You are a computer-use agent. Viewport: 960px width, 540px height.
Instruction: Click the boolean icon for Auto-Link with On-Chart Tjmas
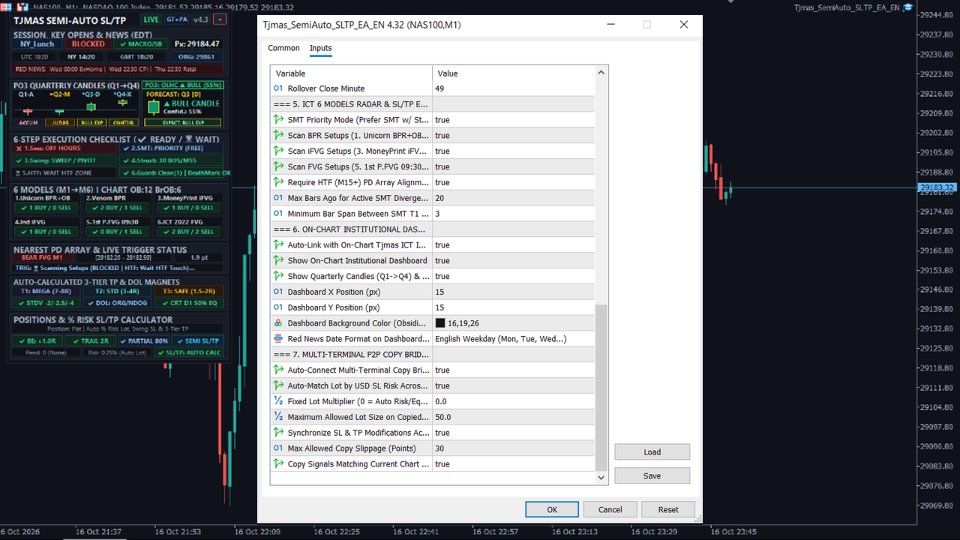(x=278, y=245)
